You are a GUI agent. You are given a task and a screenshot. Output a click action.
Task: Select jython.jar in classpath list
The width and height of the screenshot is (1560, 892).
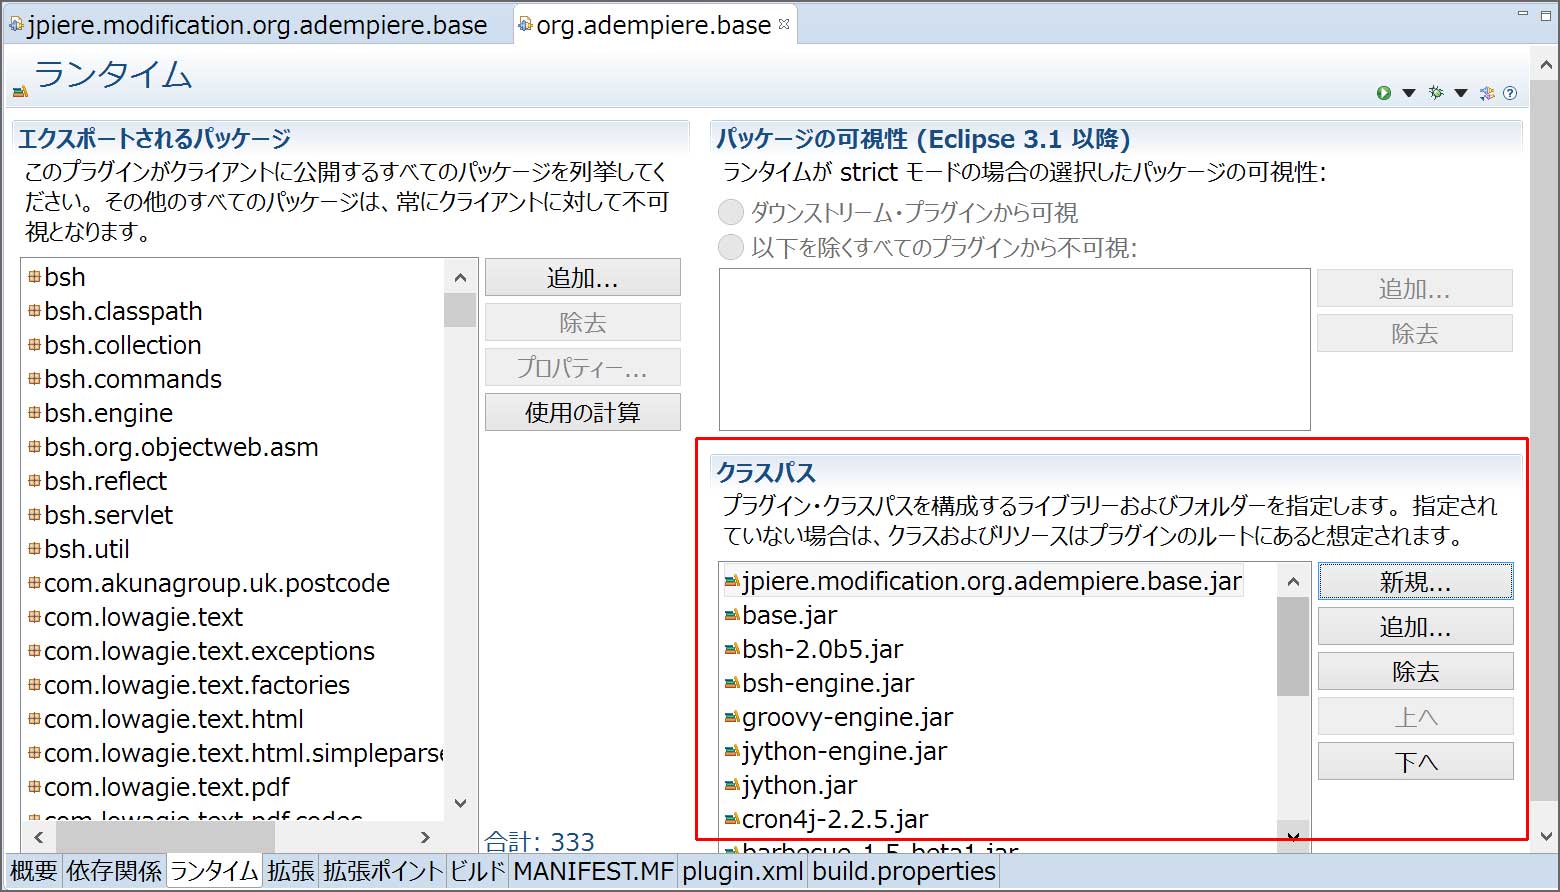pos(799,785)
